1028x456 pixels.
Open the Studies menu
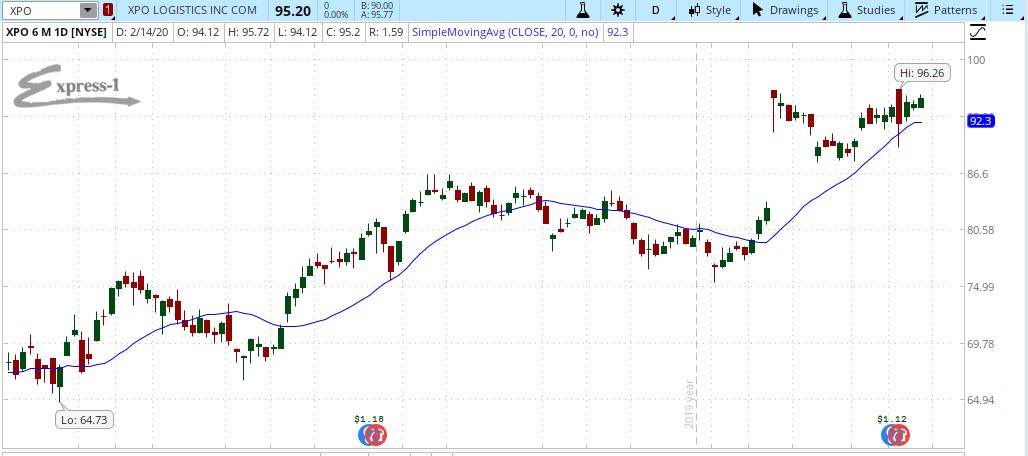867,10
